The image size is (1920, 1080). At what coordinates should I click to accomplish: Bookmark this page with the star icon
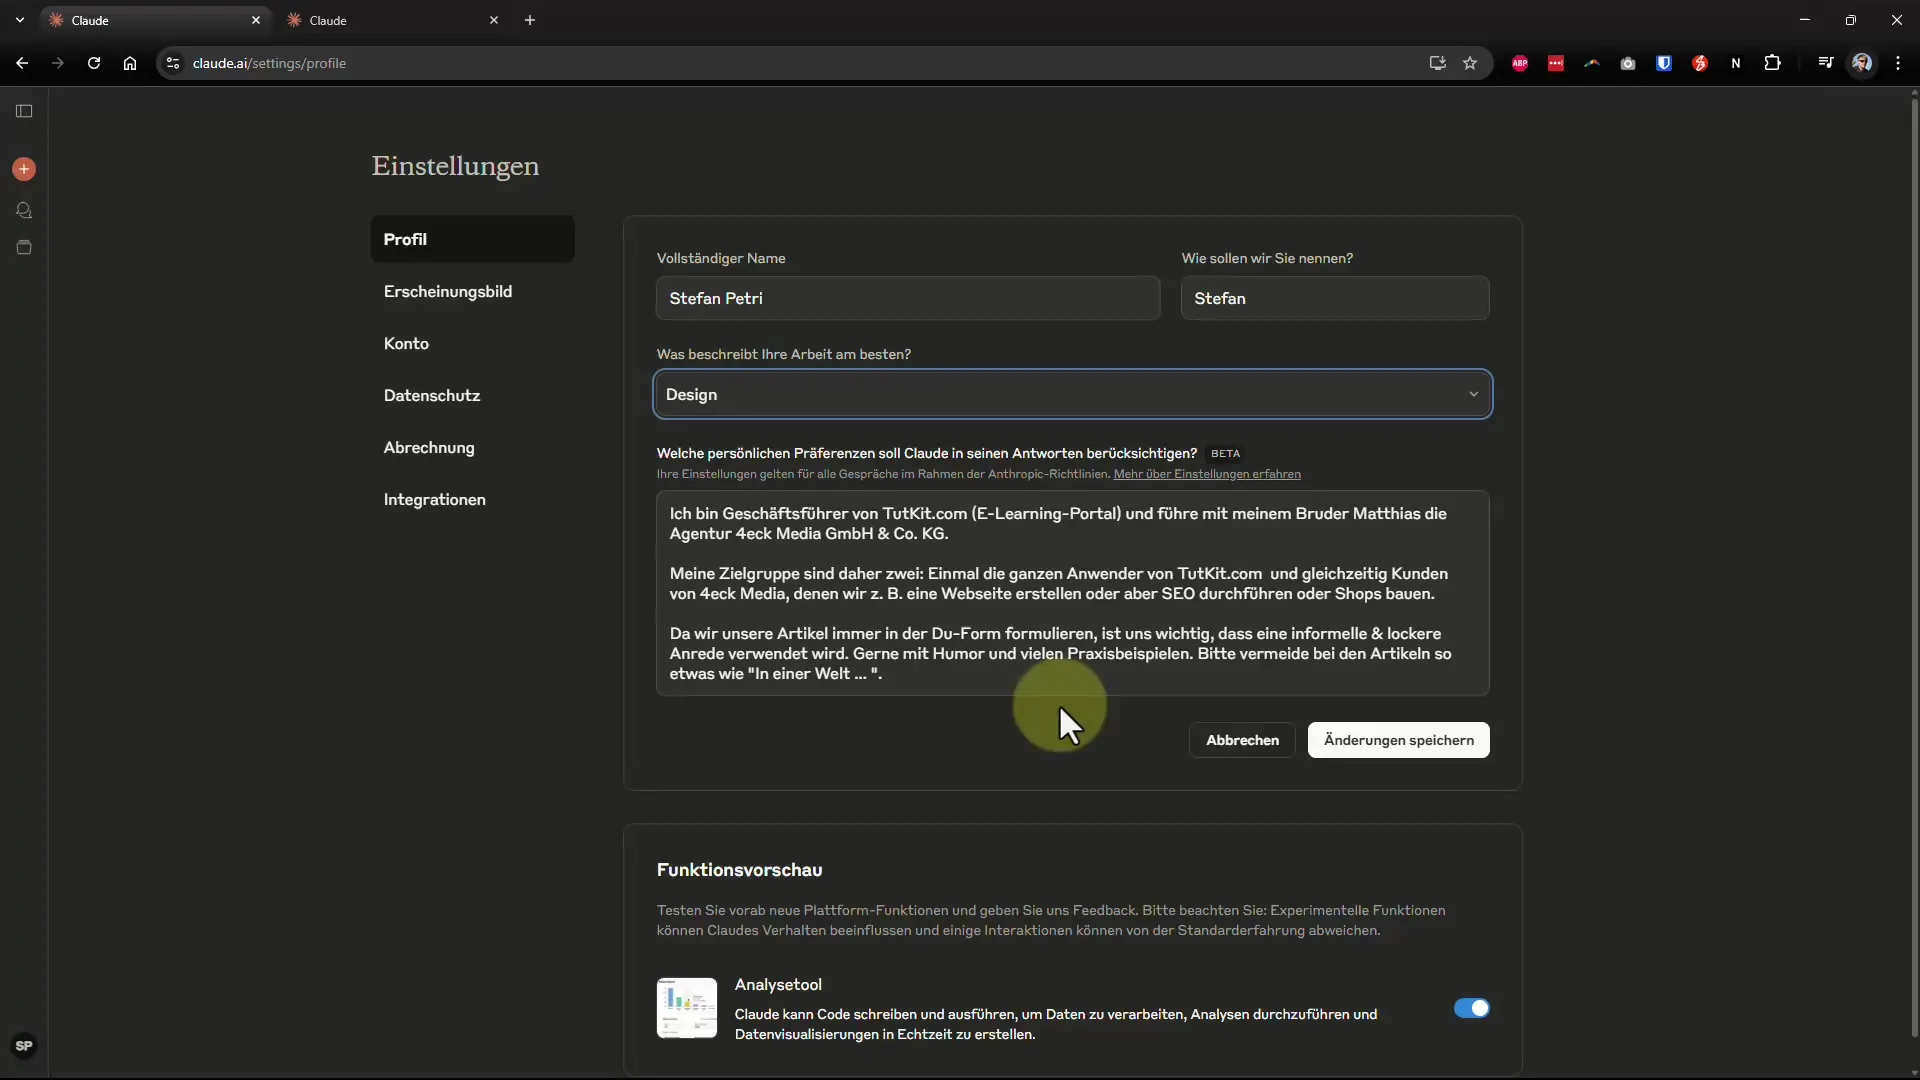click(1469, 63)
